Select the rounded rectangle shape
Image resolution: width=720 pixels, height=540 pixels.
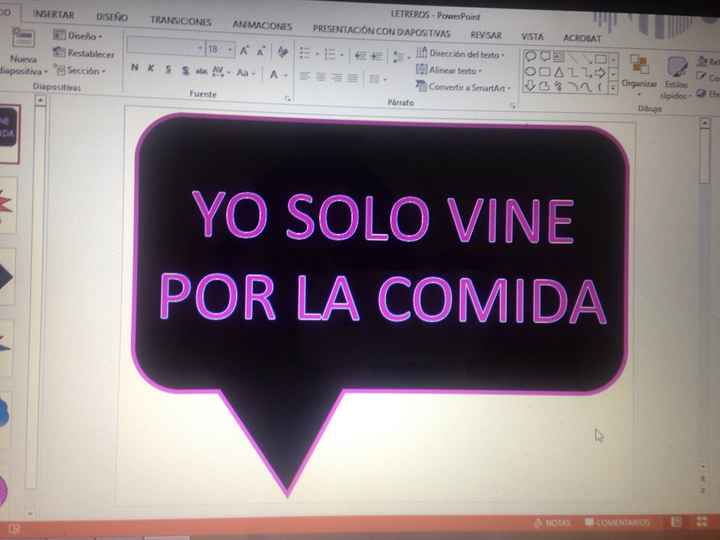(545, 72)
